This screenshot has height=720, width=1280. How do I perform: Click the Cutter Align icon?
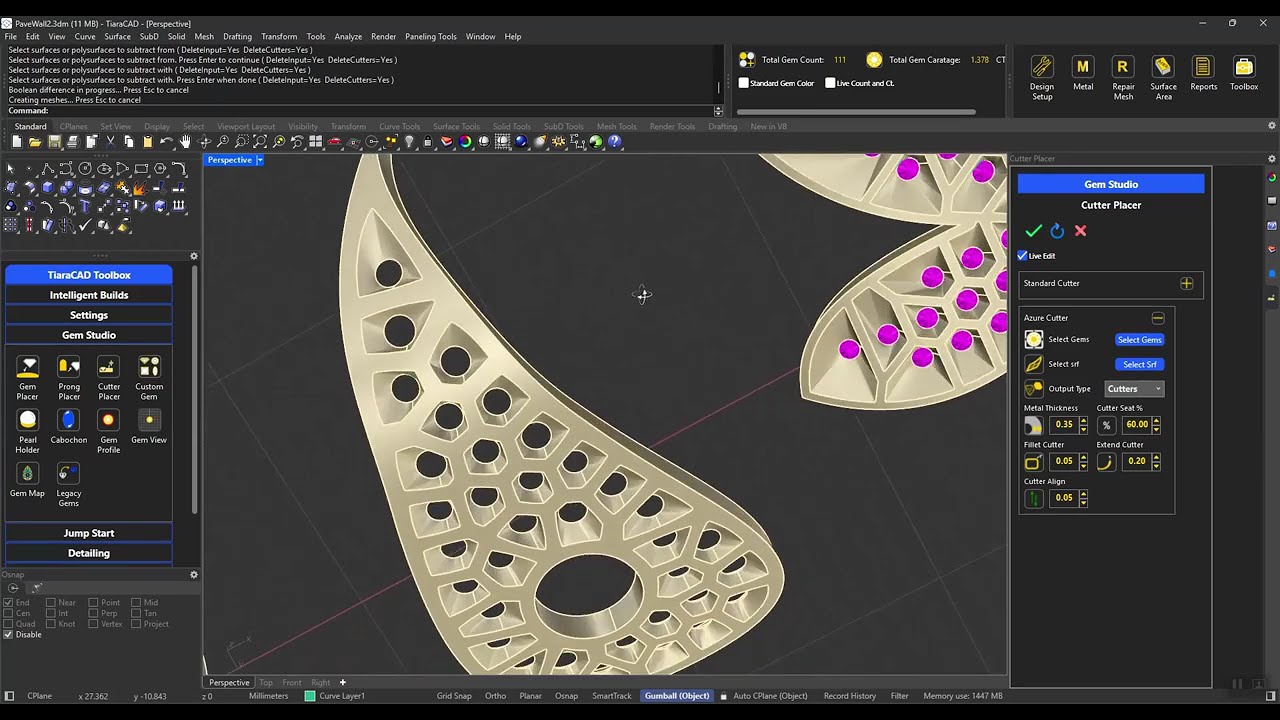point(1034,498)
